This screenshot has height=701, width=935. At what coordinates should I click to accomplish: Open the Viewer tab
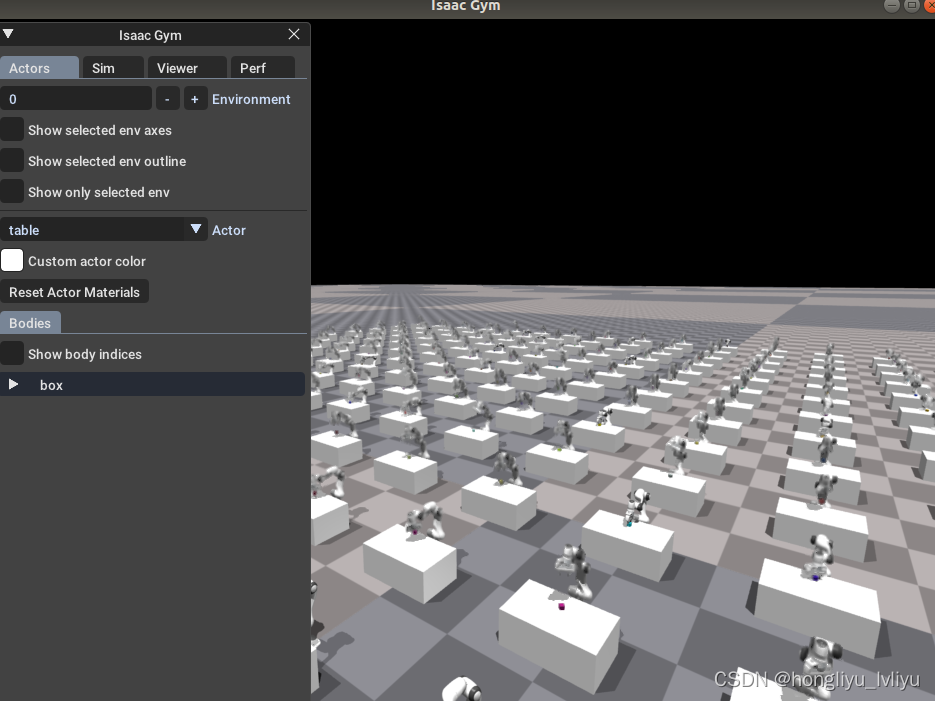click(x=187, y=68)
